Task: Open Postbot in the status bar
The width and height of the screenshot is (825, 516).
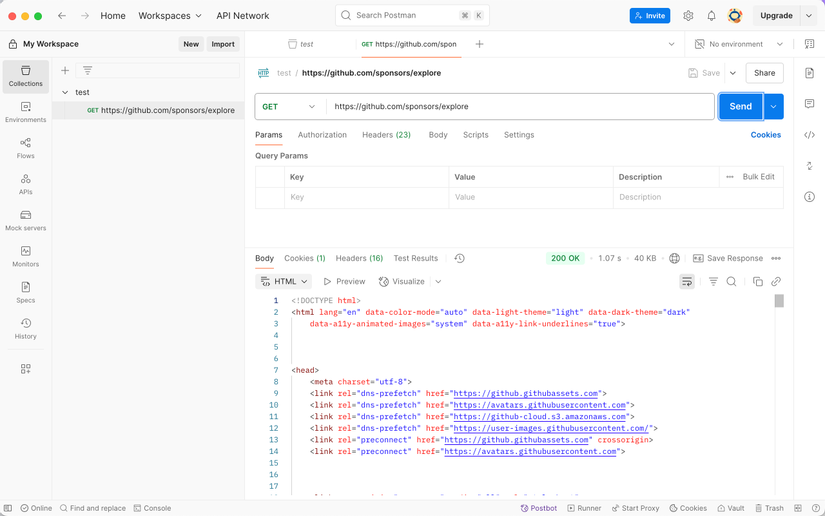Action: pyautogui.click(x=539, y=508)
